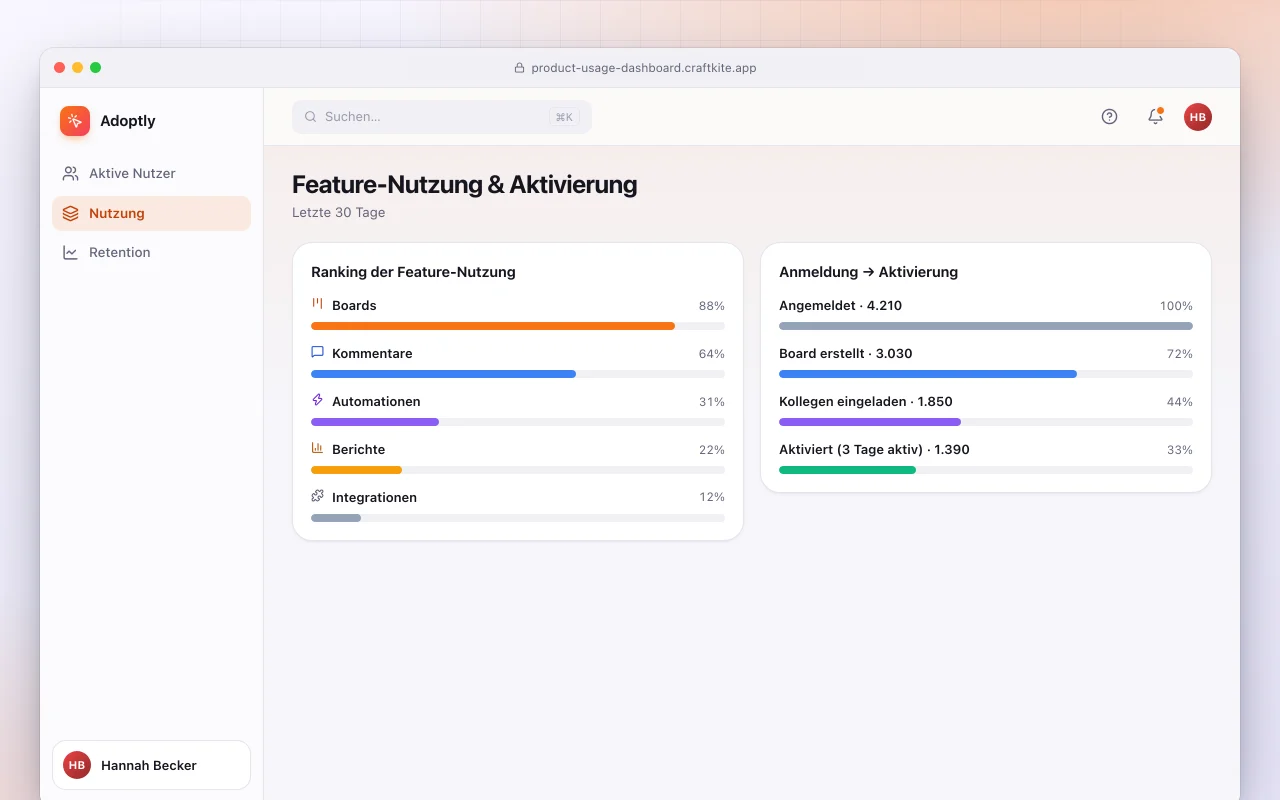
Task: Click the Ranking der Feature-Nutzung title
Action: [413, 272]
